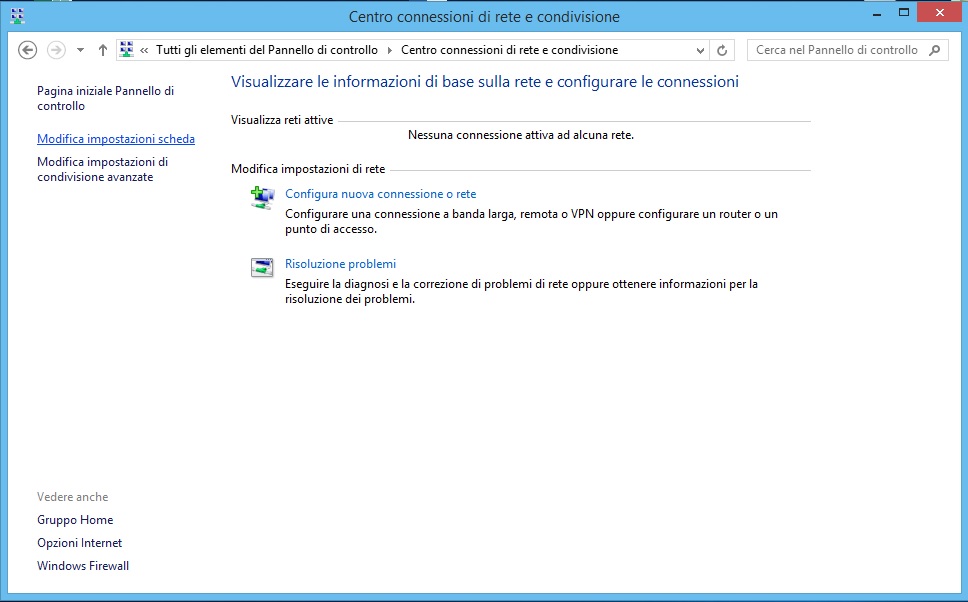Go up one level with the up arrow

[103, 50]
